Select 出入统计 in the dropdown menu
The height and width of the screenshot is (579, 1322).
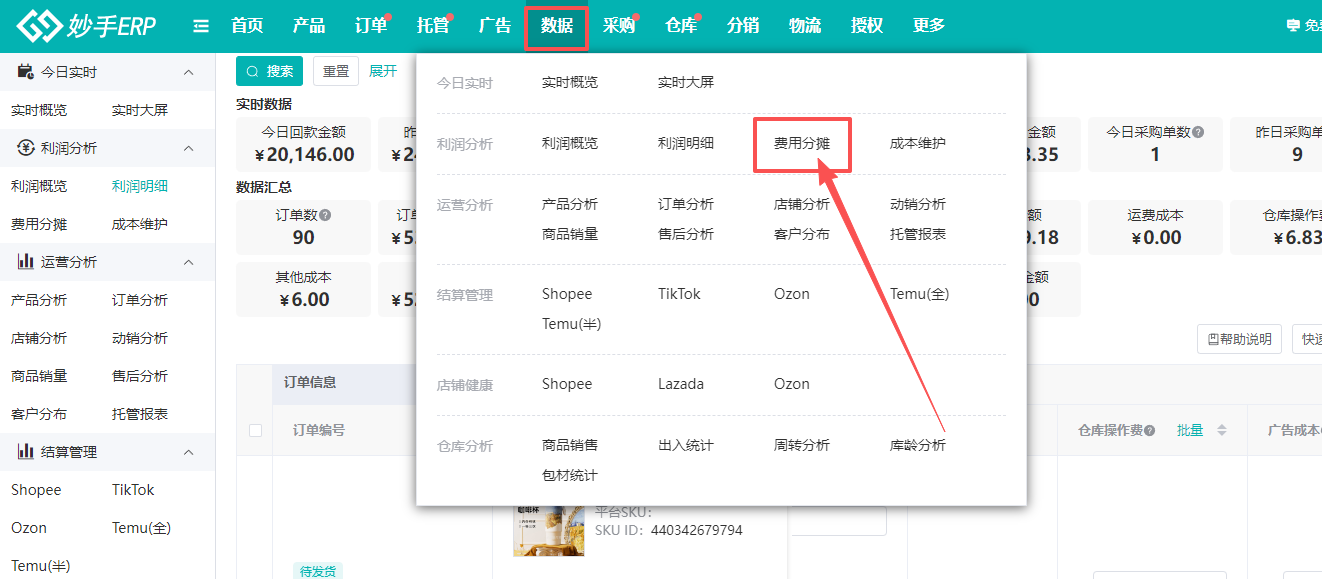click(686, 445)
